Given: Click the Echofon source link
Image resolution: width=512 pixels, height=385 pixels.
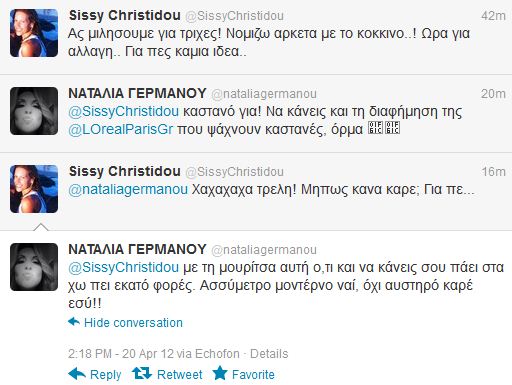Looking at the screenshot, I should pos(217,354).
